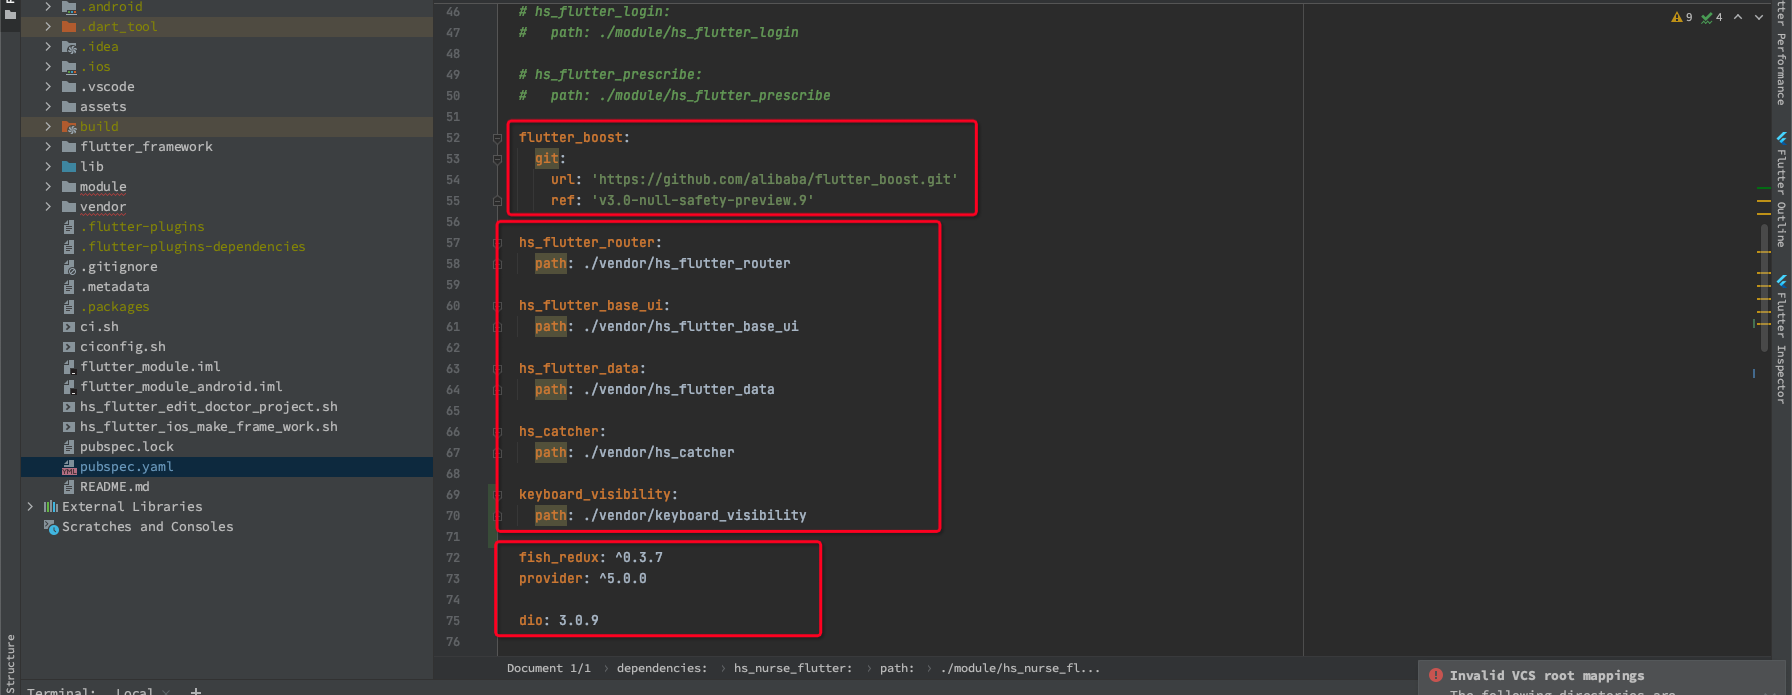Click the editor vertical scrollbar thumb
The image size is (1792, 695).
pyautogui.click(x=1764, y=287)
